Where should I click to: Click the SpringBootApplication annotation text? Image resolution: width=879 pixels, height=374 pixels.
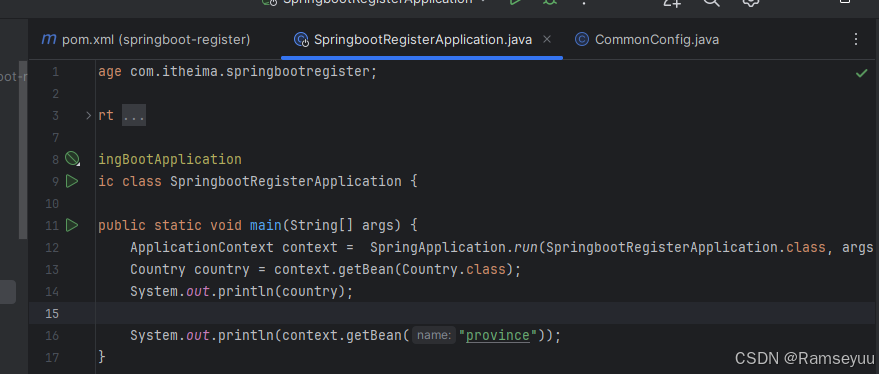(x=170, y=160)
